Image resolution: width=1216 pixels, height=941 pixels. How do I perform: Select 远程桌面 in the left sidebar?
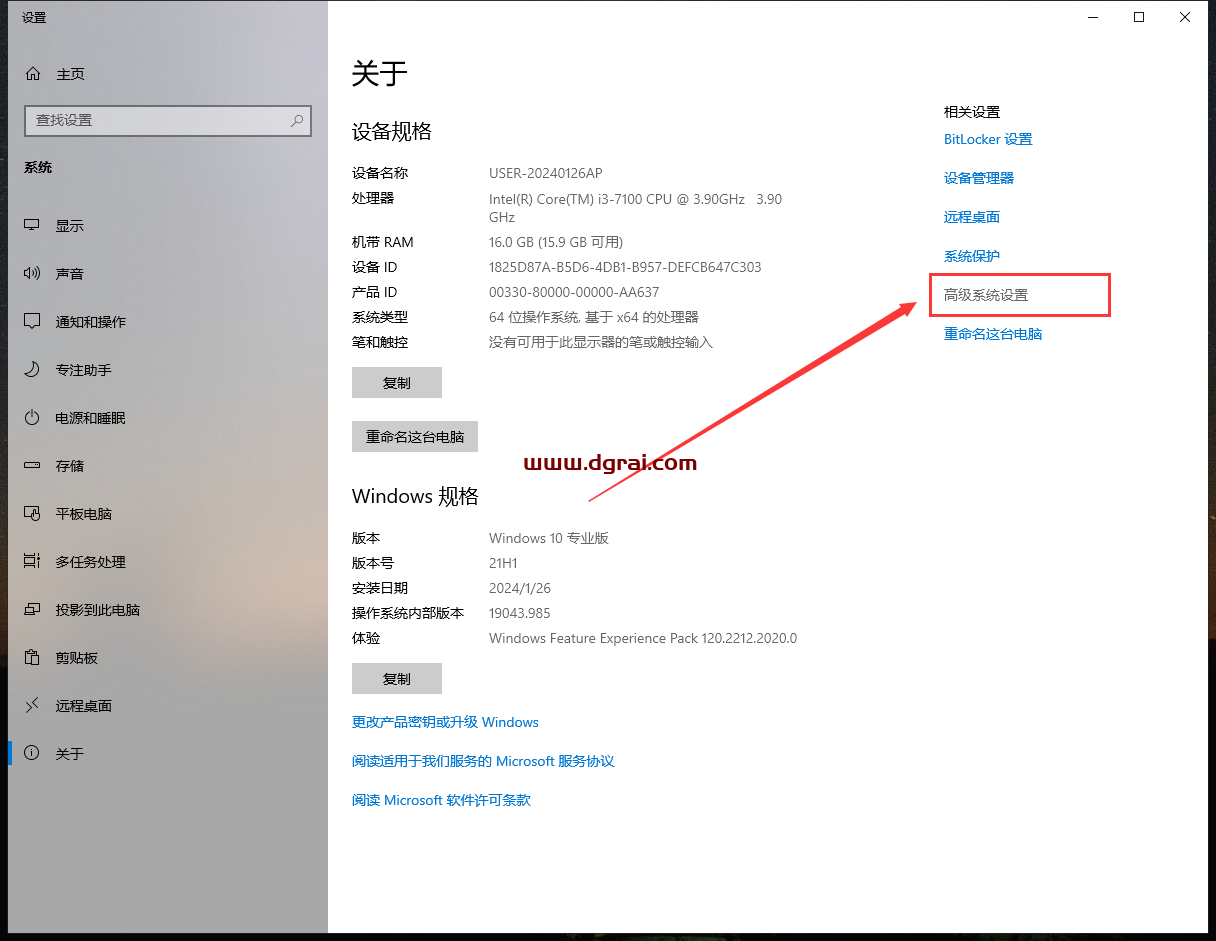tap(168, 706)
